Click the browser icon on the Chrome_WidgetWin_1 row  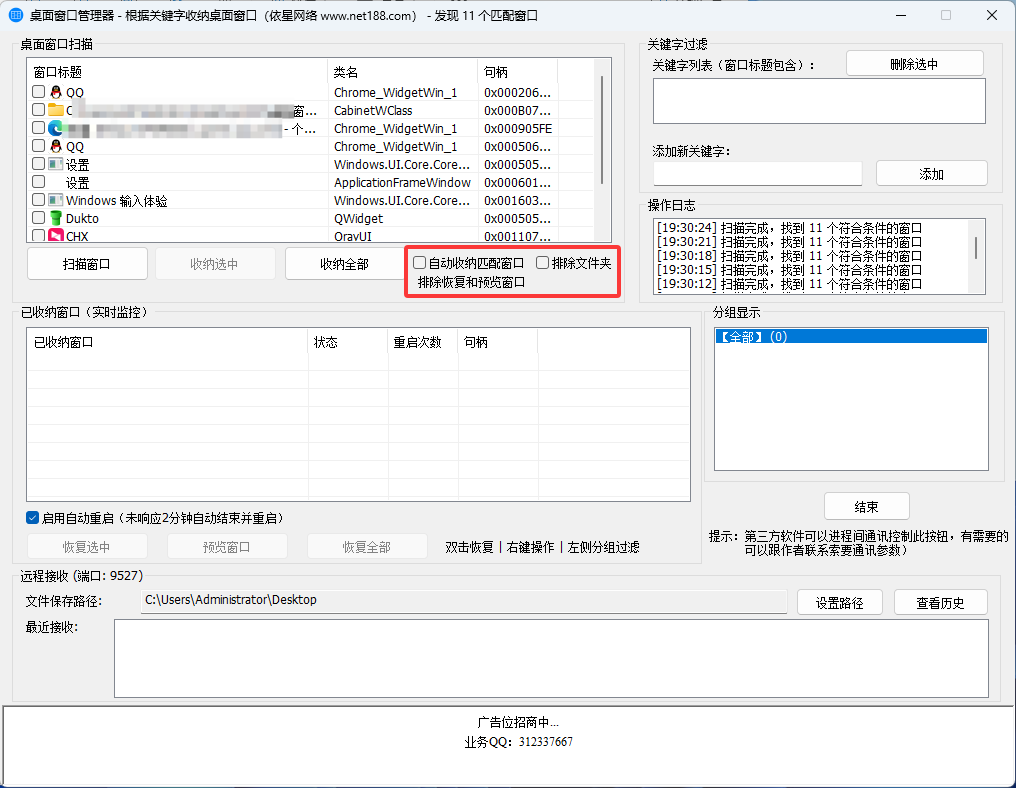(58, 128)
